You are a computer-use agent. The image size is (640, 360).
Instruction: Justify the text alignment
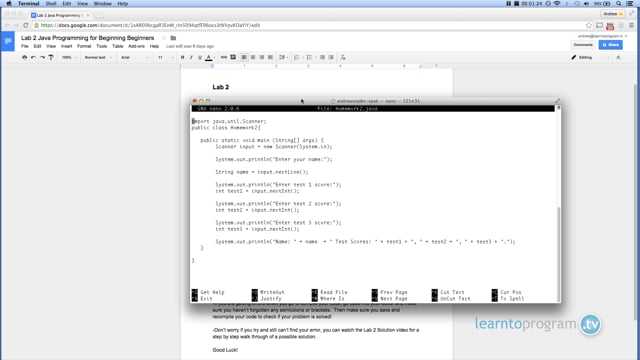click(x=270, y=58)
